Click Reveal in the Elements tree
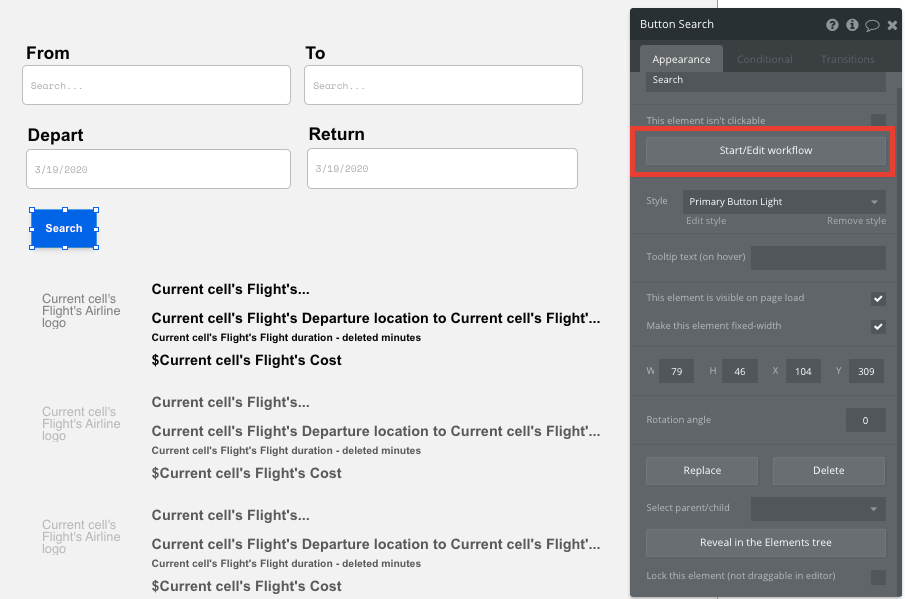This screenshot has width=905, height=599. (765, 543)
